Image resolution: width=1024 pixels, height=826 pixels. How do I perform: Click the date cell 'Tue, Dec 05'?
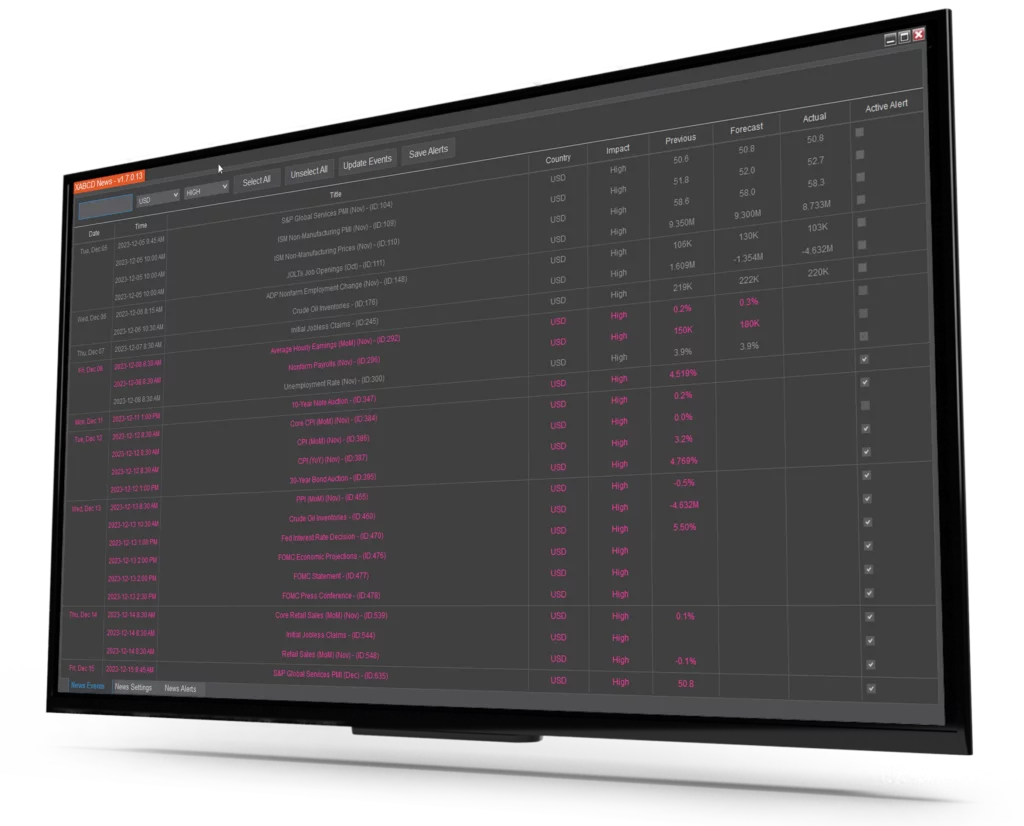[93, 250]
